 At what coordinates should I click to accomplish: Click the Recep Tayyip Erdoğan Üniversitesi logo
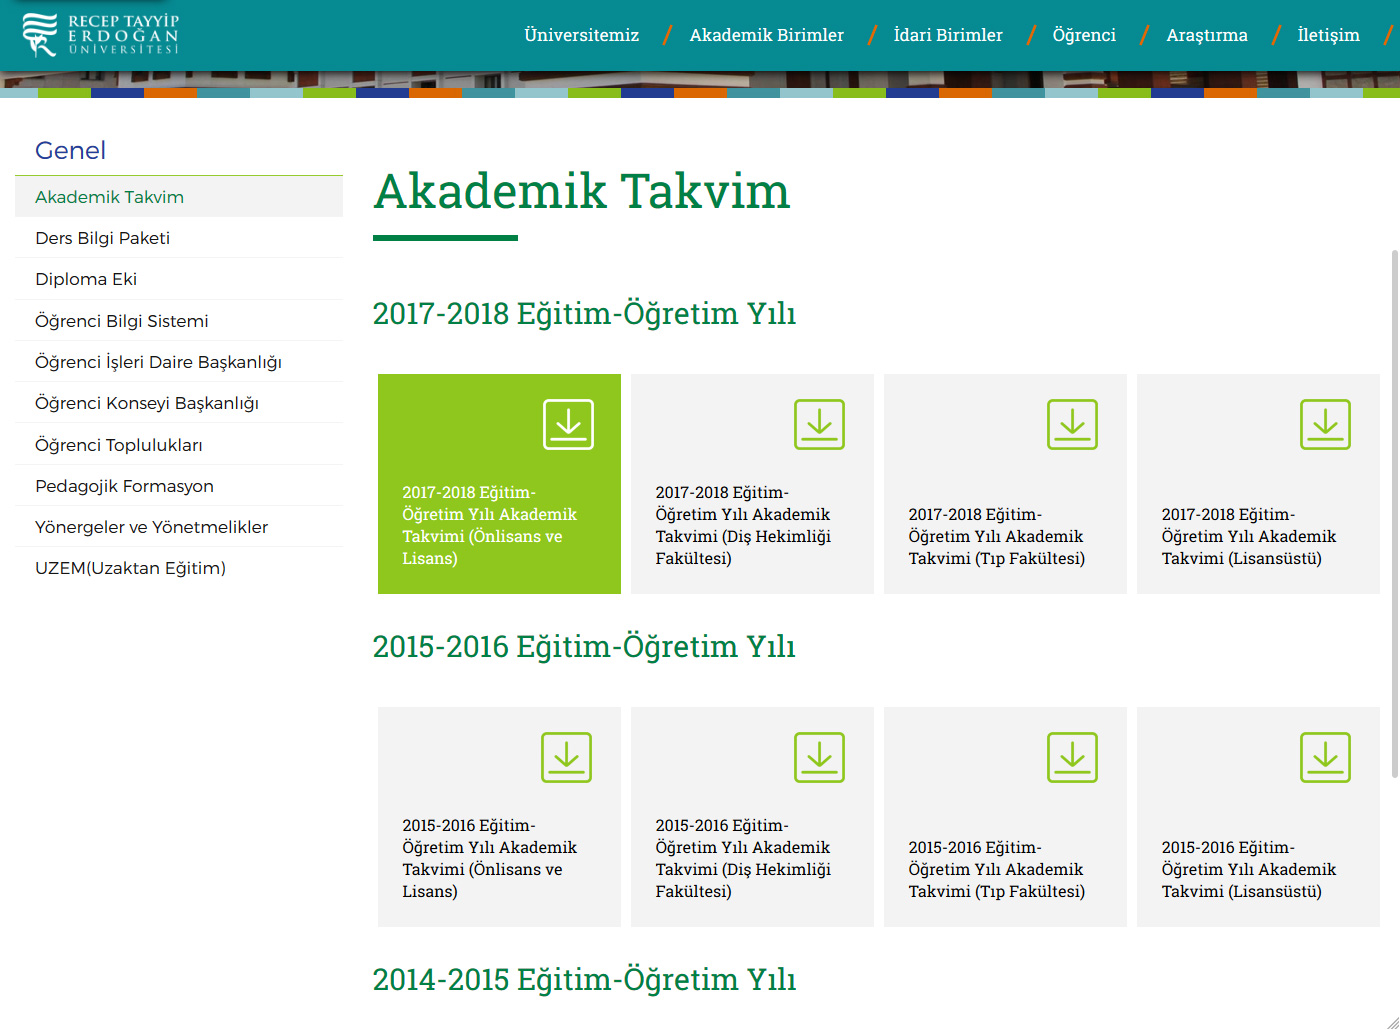(103, 36)
